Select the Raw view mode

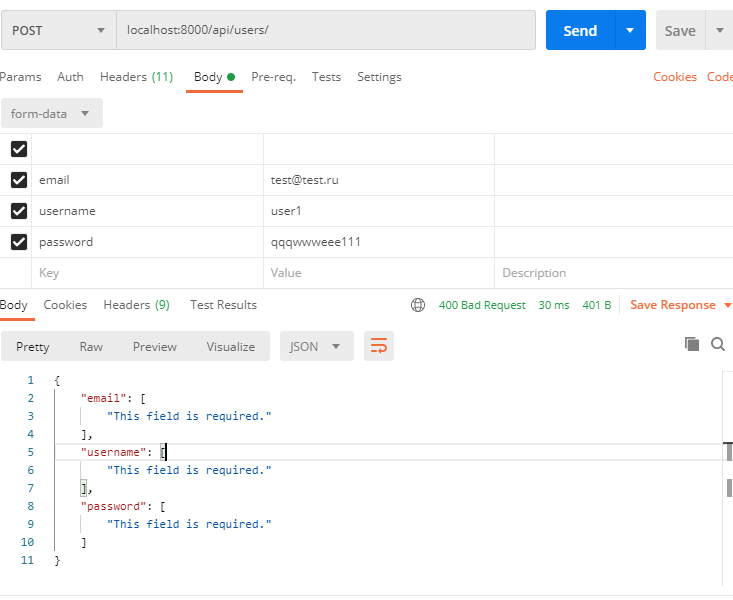coord(91,347)
